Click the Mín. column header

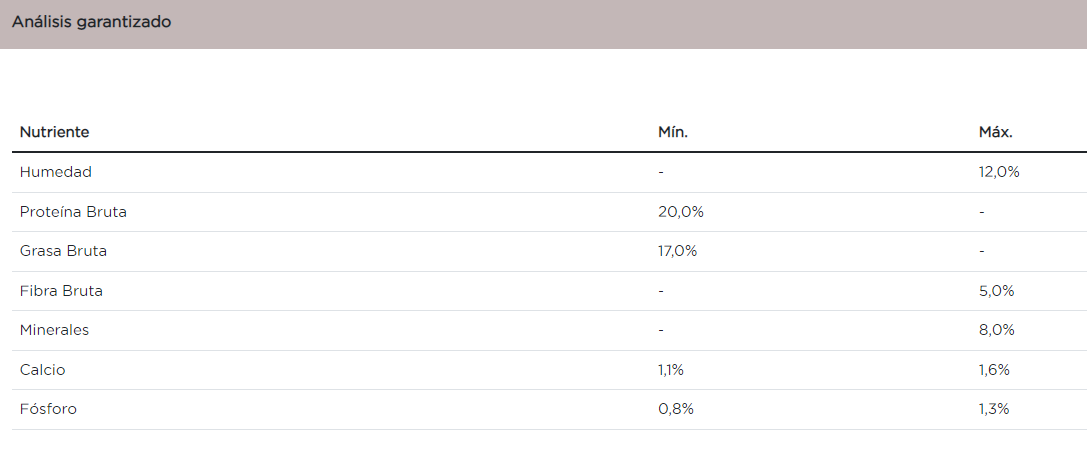point(673,132)
